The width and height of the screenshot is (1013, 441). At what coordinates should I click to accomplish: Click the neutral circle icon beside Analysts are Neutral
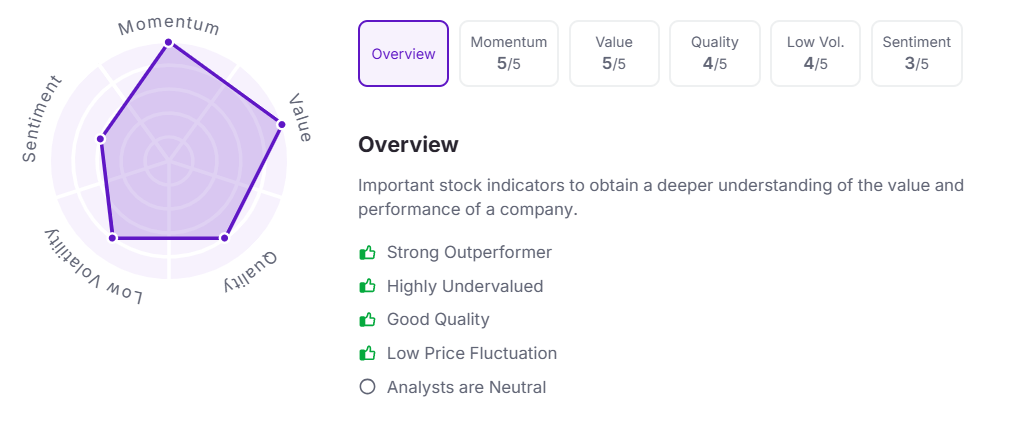pos(367,387)
